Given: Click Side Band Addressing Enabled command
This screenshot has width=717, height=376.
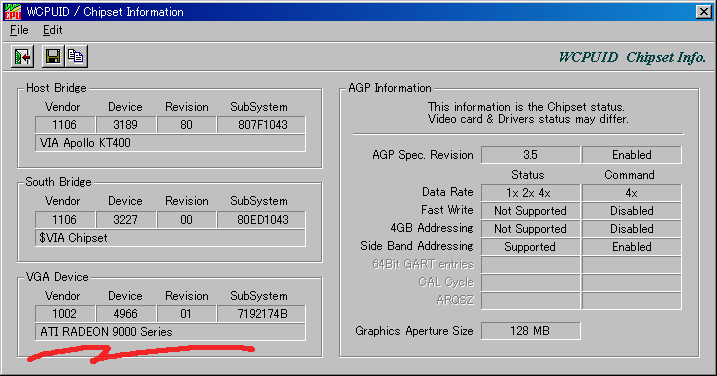Looking at the screenshot, I should pos(631,247).
